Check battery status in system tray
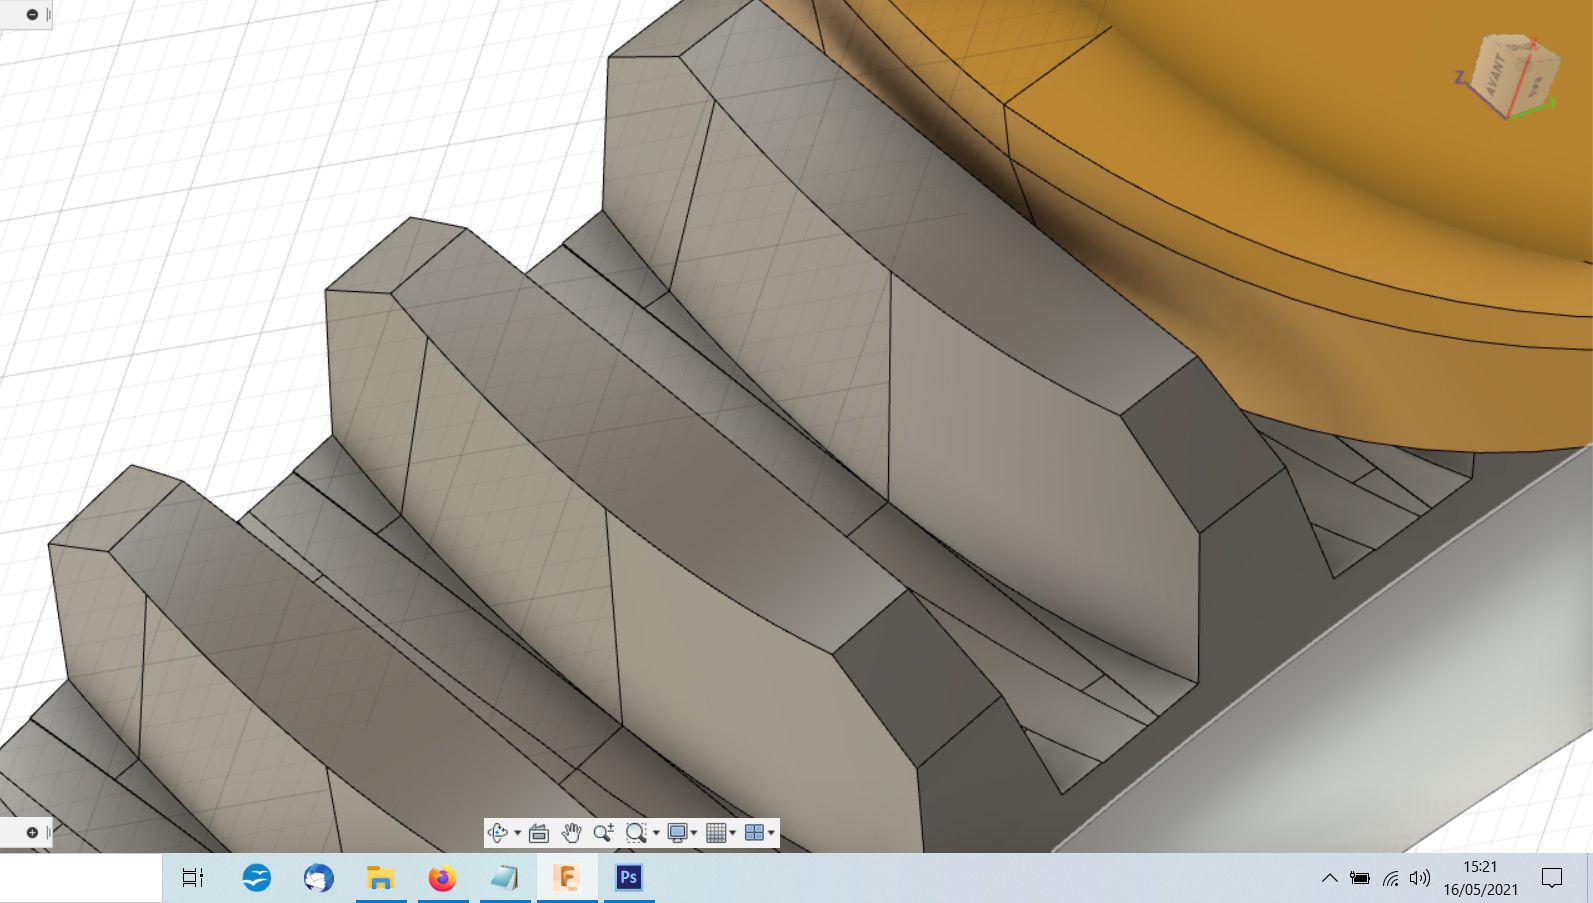 [1360, 878]
